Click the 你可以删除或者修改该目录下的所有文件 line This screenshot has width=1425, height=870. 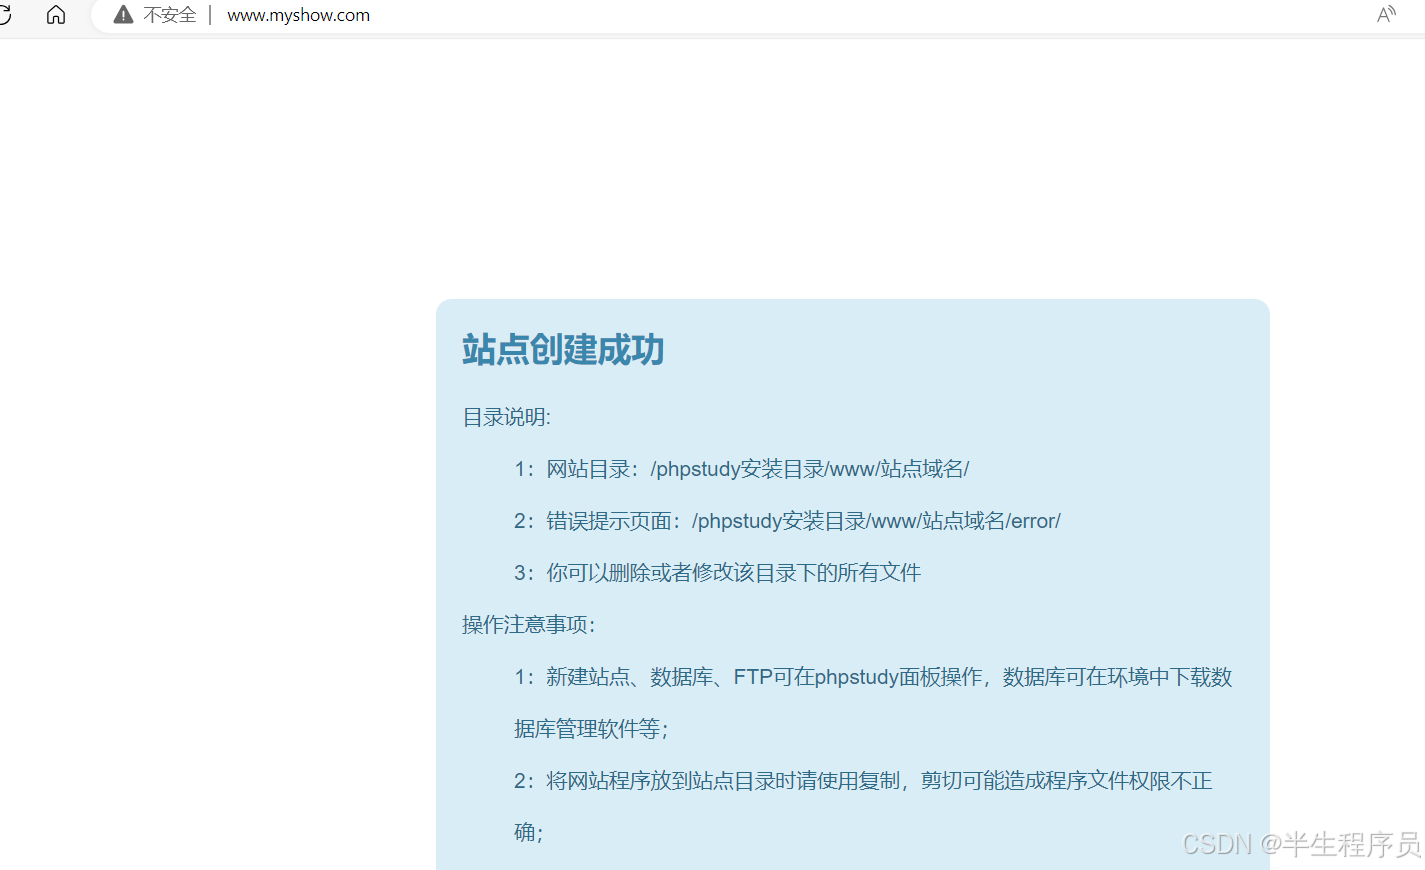click(717, 573)
